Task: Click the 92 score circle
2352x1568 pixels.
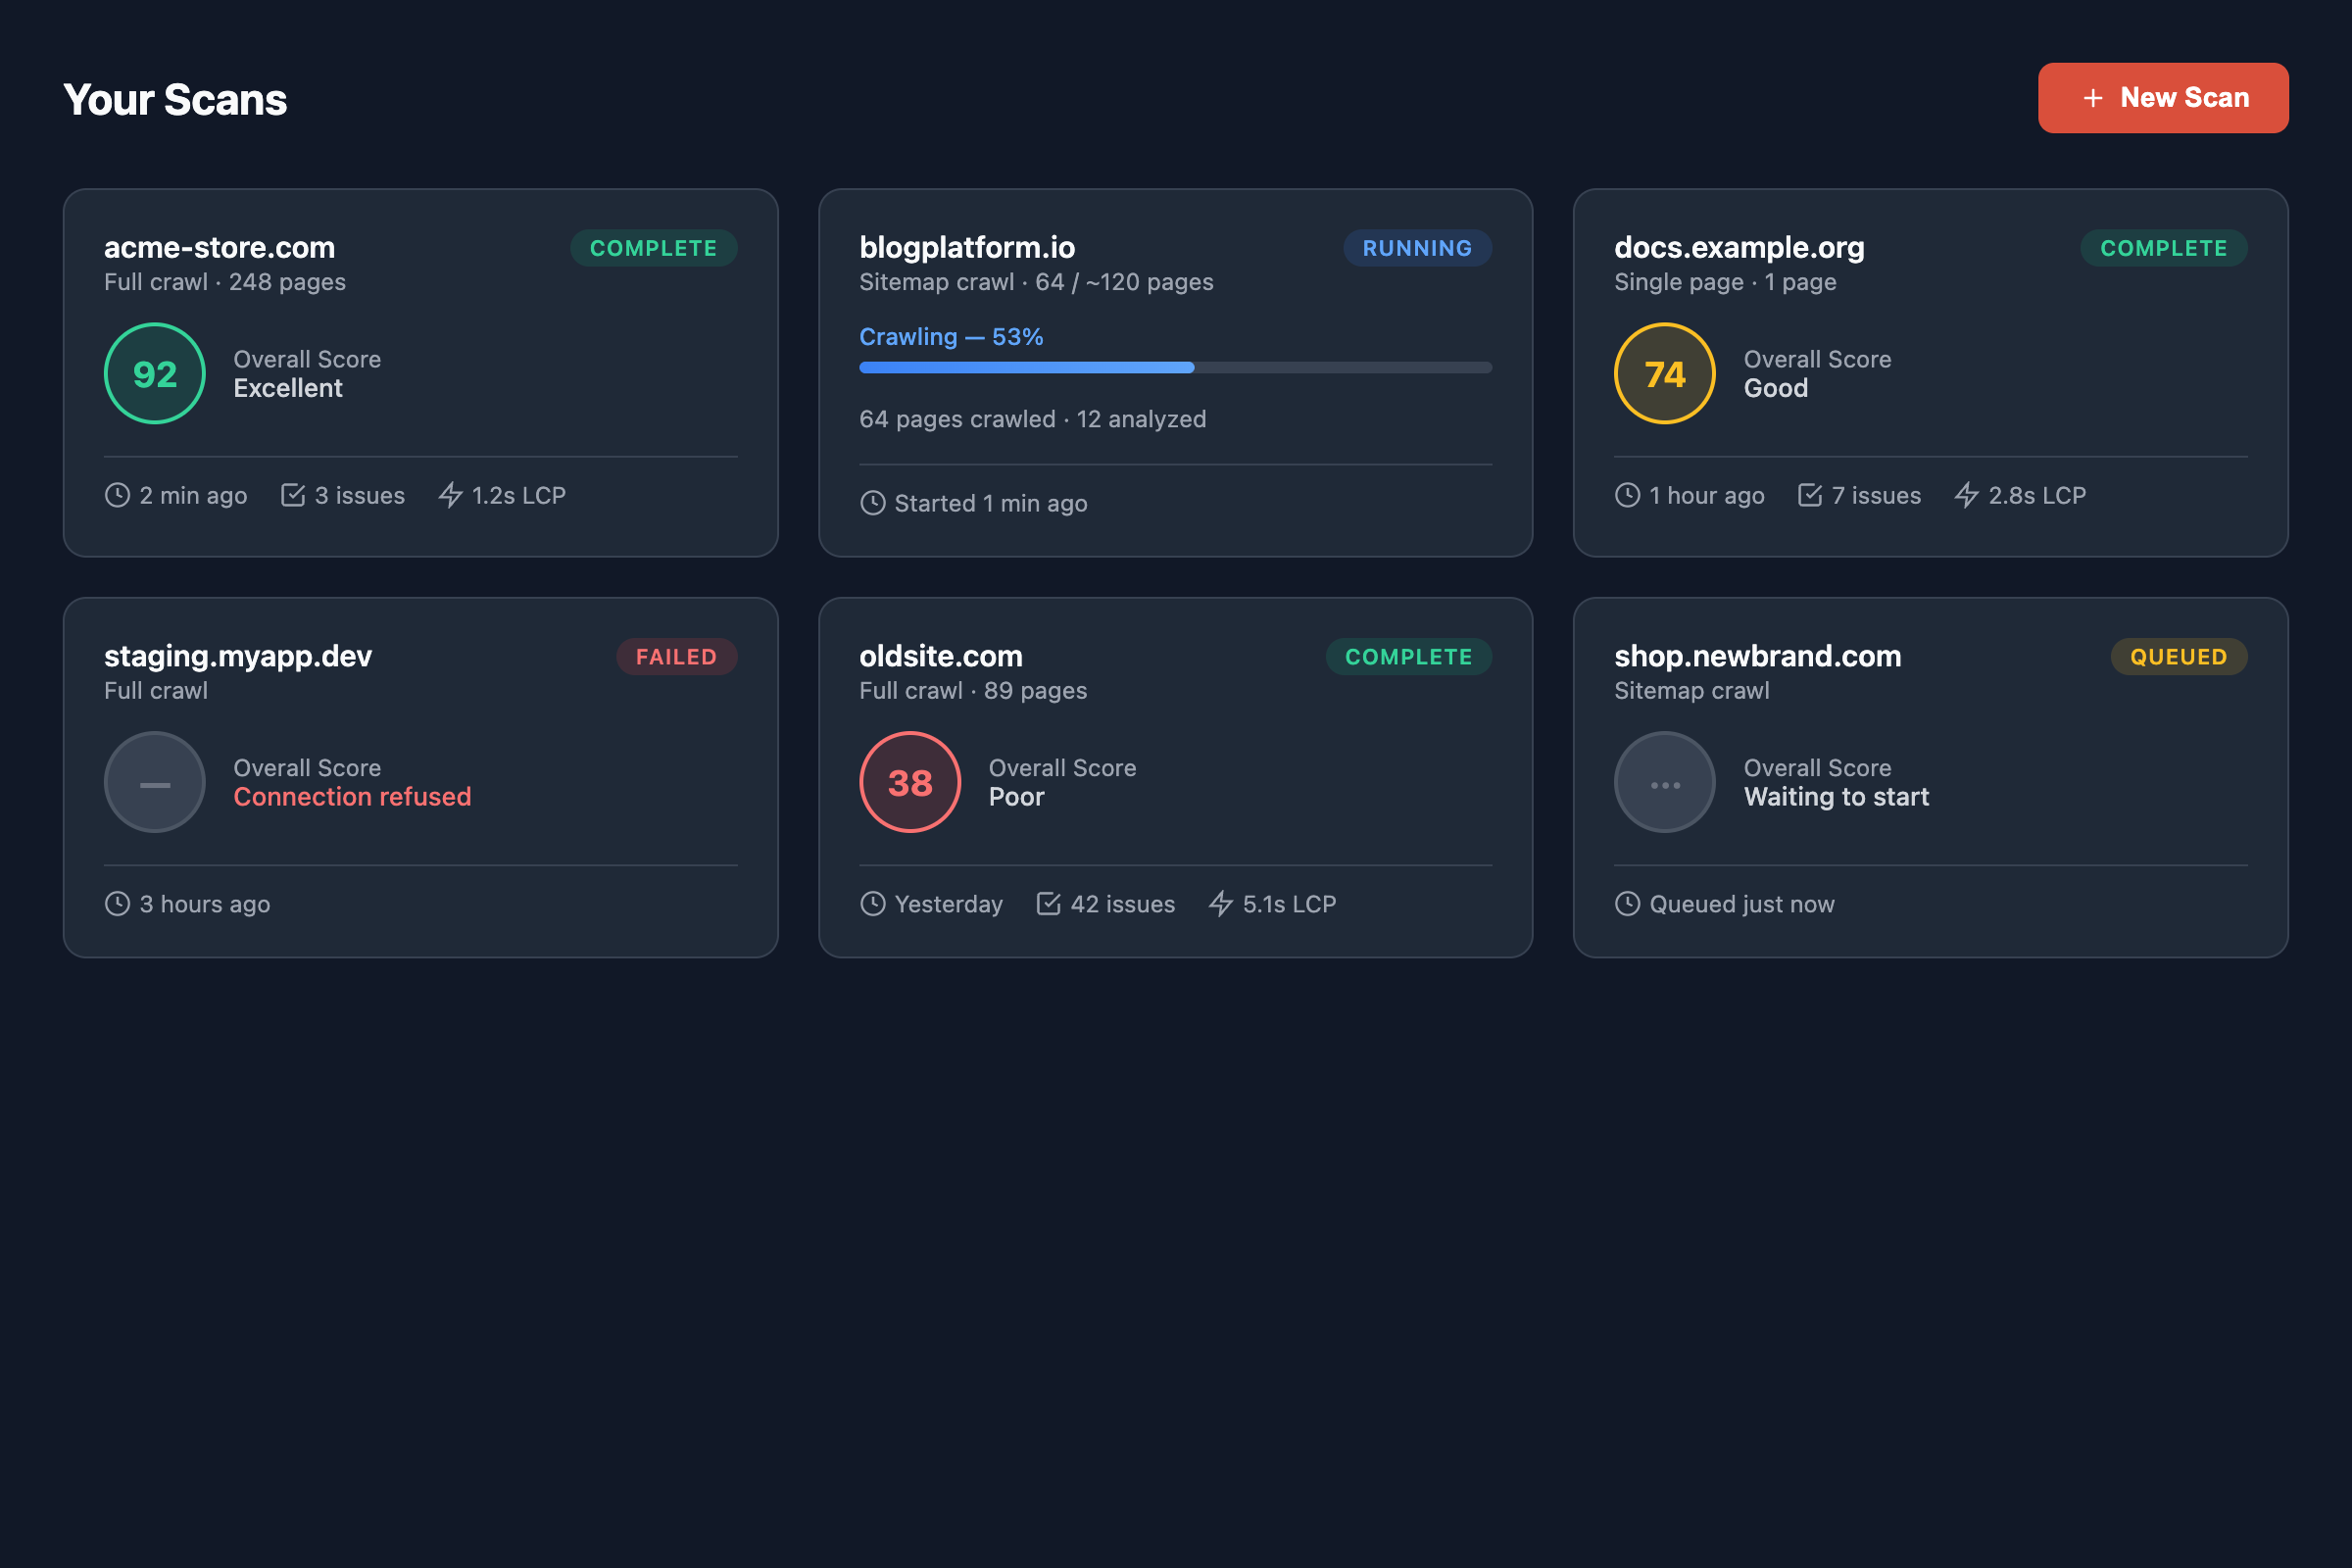Action: 155,374
